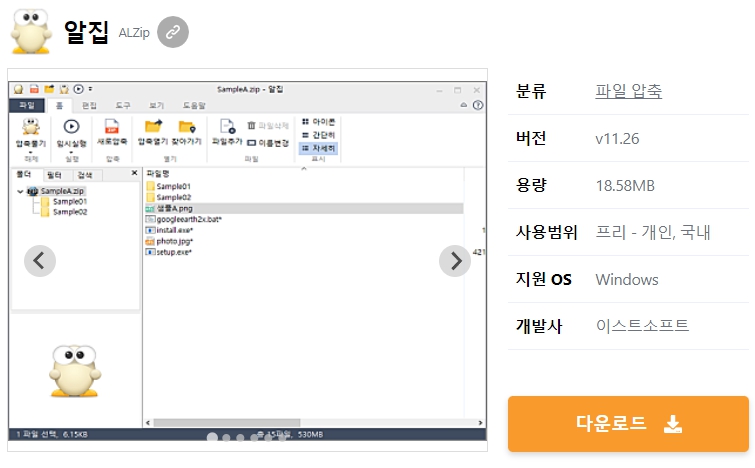Click the version value v11.26
This screenshot has width=755, height=468.
[x=617, y=139]
